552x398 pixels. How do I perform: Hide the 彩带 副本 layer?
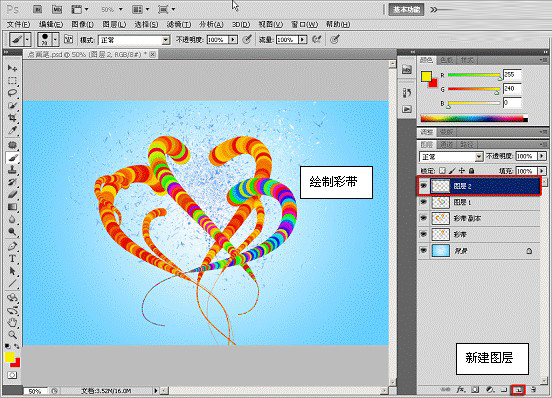pos(424,218)
